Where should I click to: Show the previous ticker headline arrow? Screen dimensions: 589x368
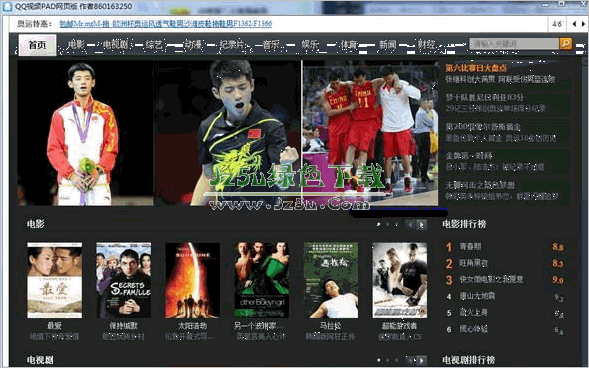pyautogui.click(x=574, y=24)
